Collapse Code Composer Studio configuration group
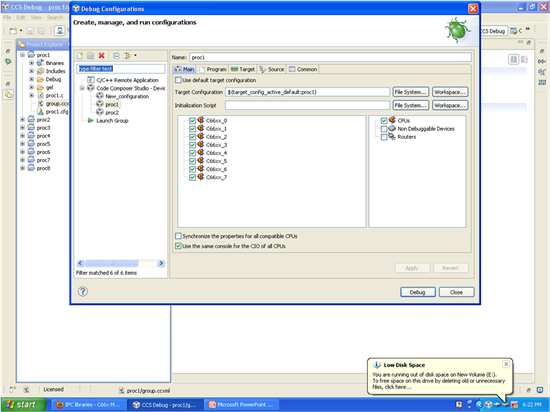 click(x=82, y=88)
